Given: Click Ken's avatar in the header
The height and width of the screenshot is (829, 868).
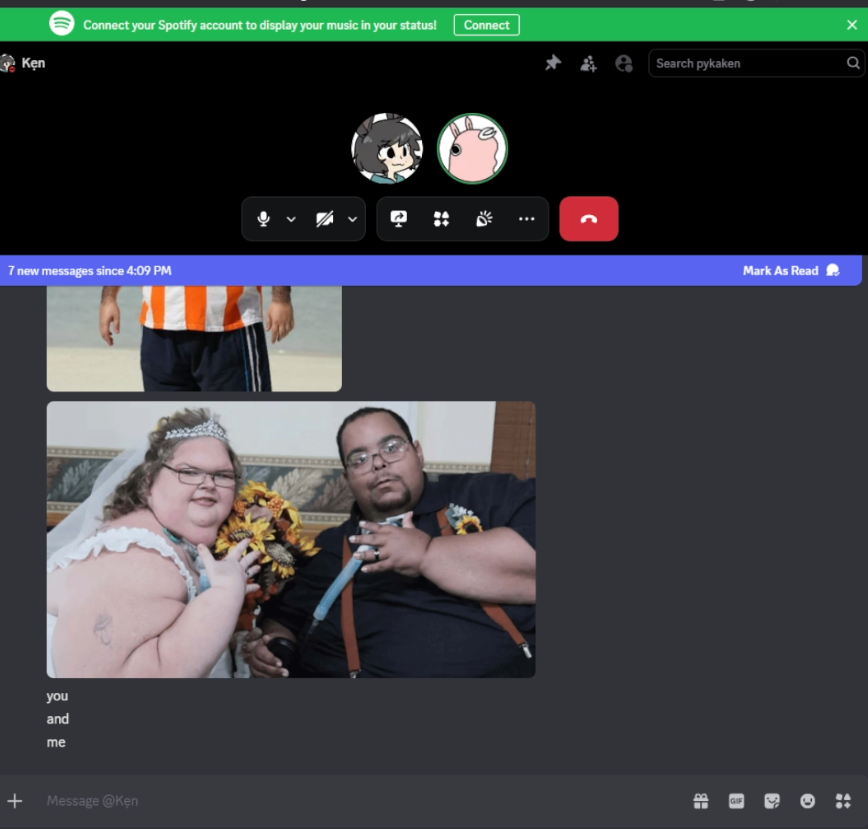Looking at the screenshot, I should tap(7, 63).
